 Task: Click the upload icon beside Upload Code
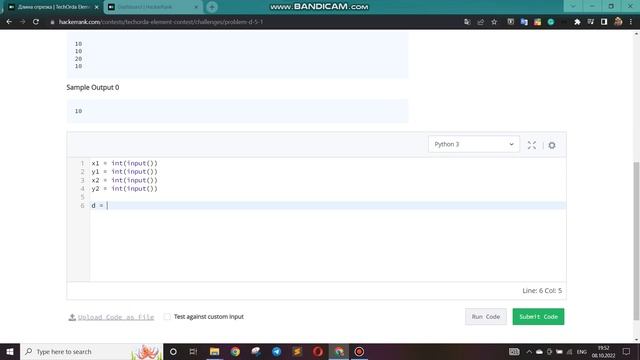72,317
